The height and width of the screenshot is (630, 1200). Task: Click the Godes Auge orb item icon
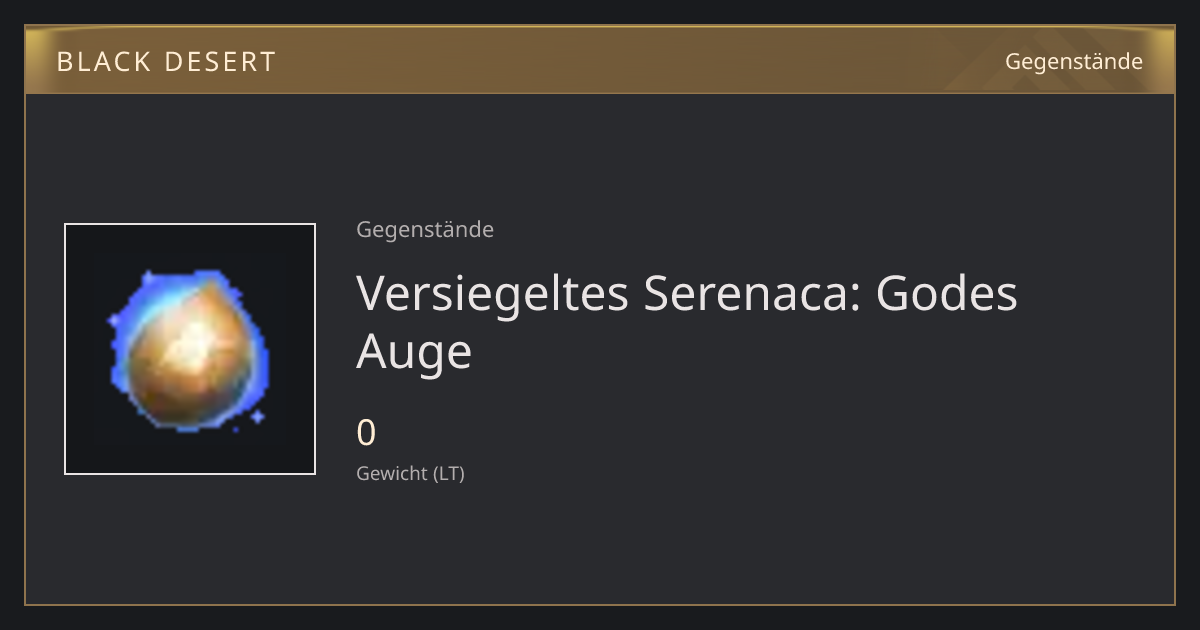click(x=190, y=349)
